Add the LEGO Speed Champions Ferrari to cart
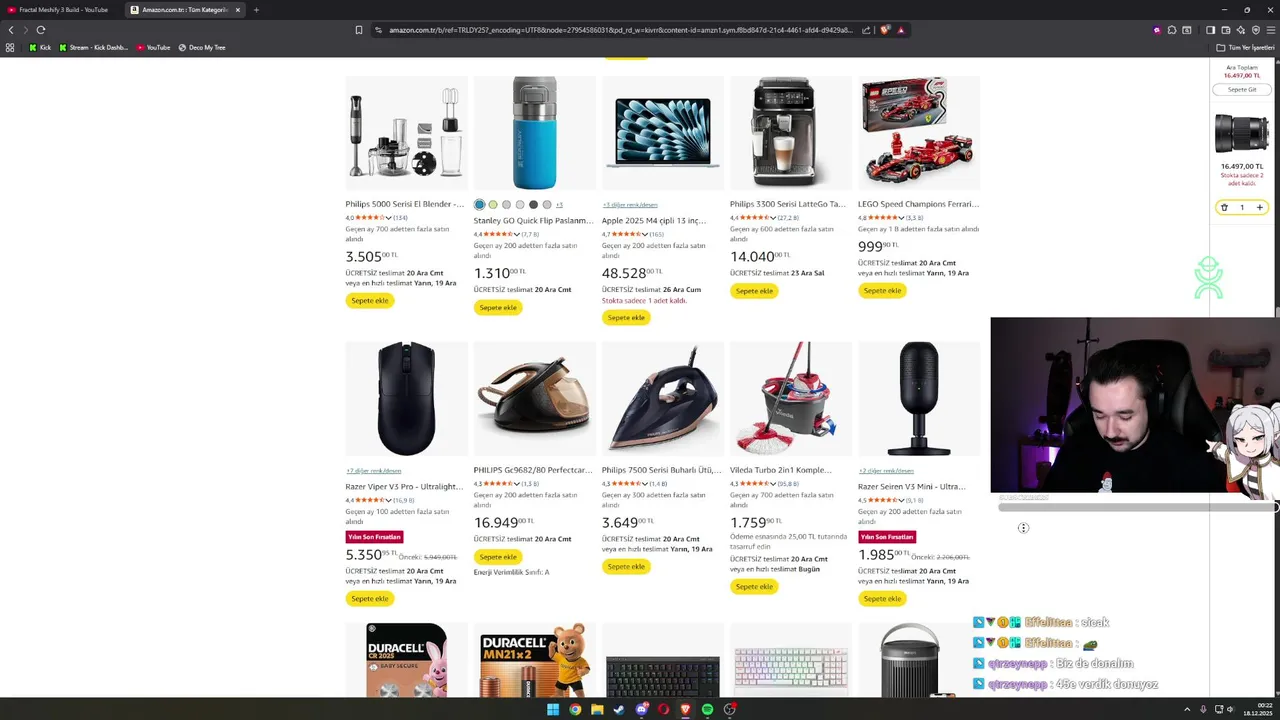Viewport: 1280px width, 720px height. [882, 291]
